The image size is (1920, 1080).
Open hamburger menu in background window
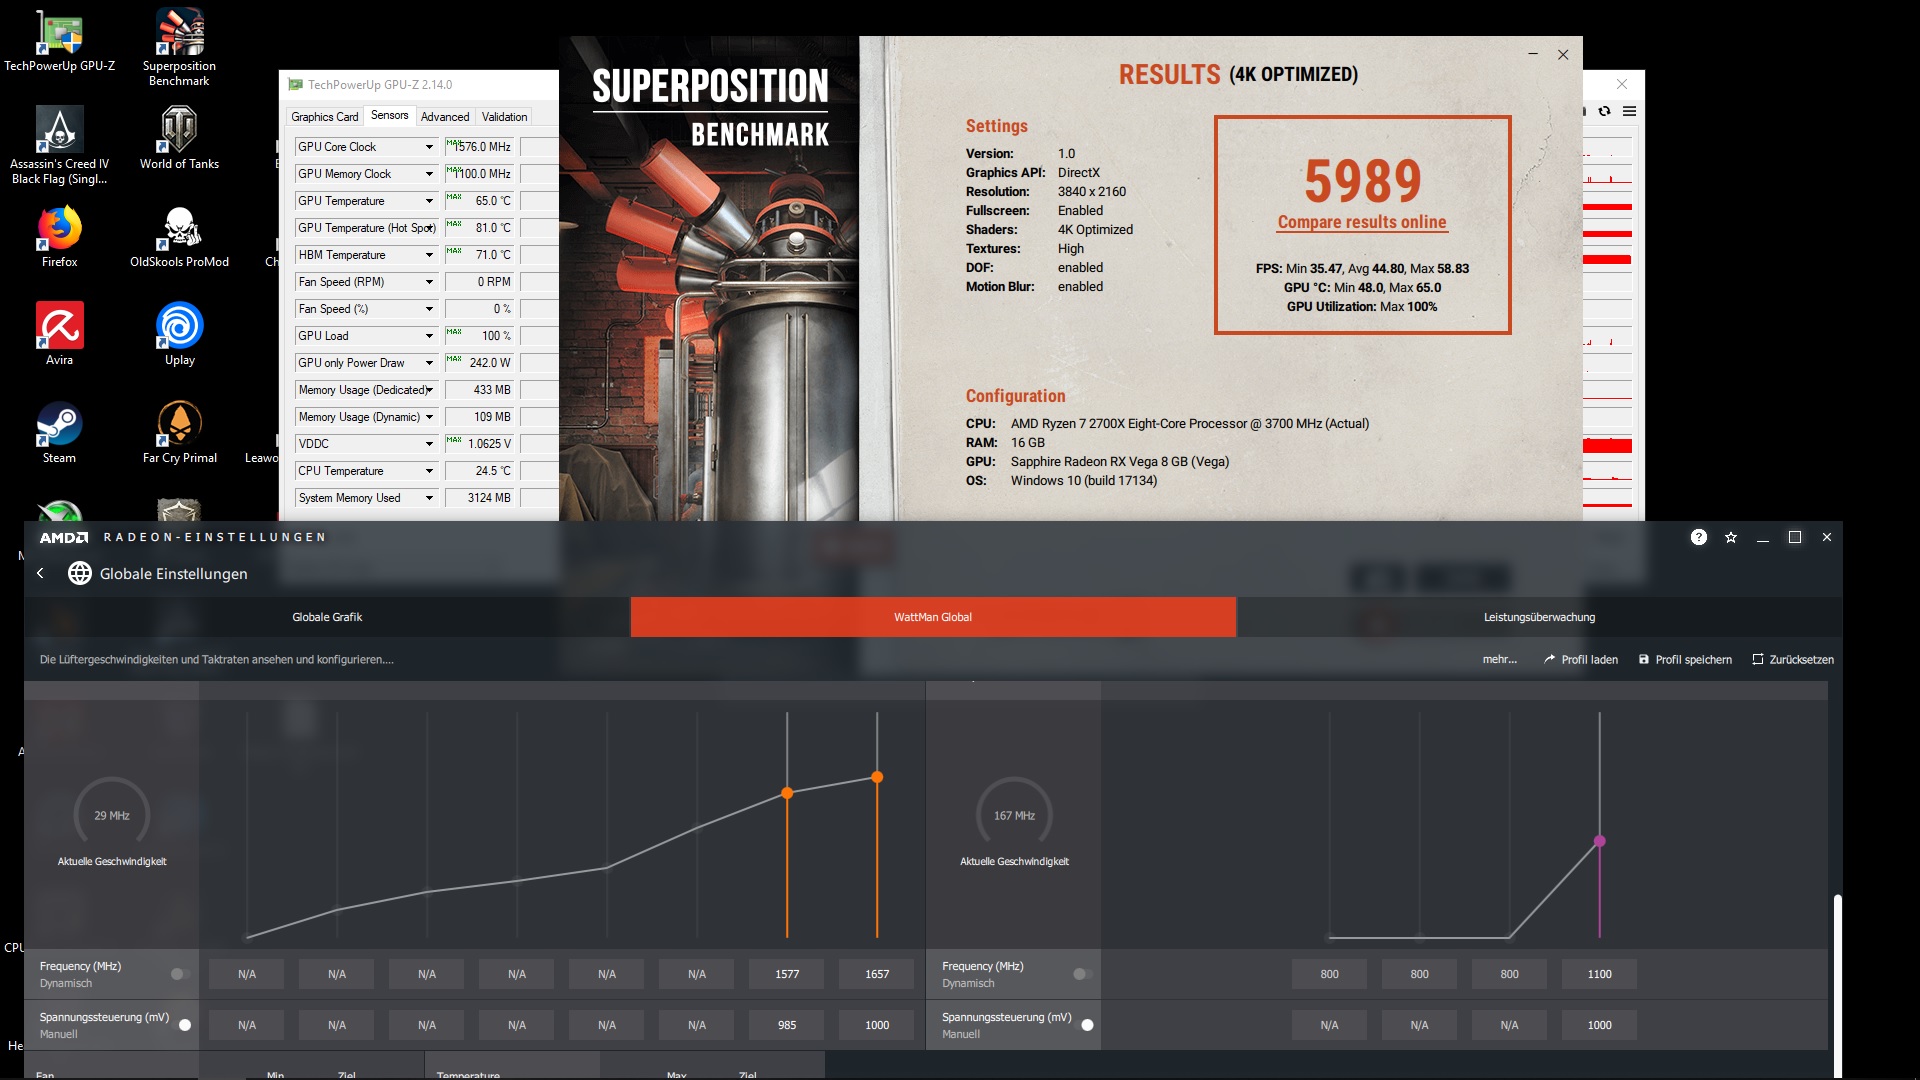pos(1629,111)
